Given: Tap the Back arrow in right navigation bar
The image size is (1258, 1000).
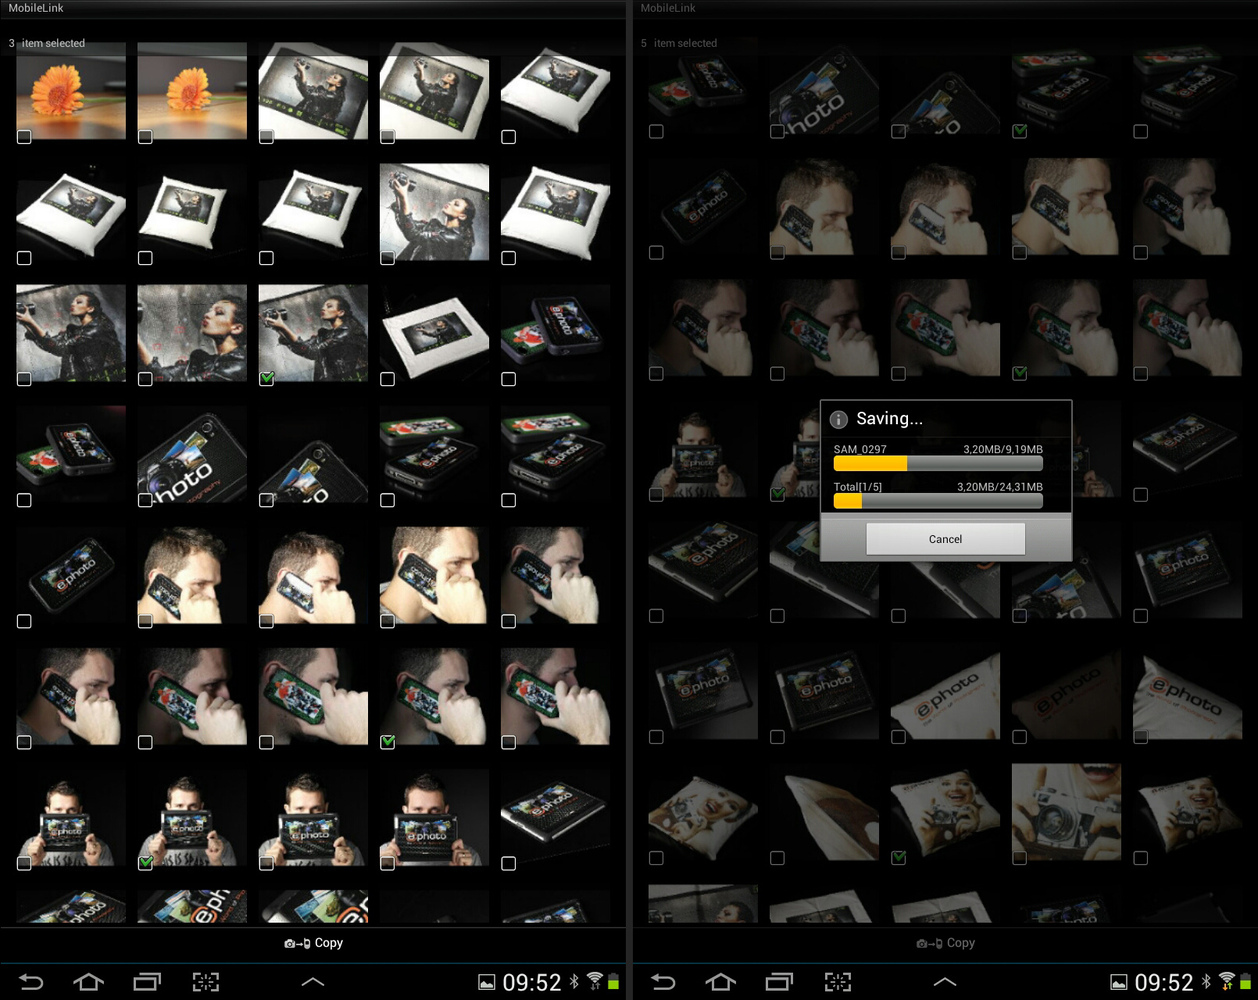Looking at the screenshot, I should pyautogui.click(x=663, y=982).
